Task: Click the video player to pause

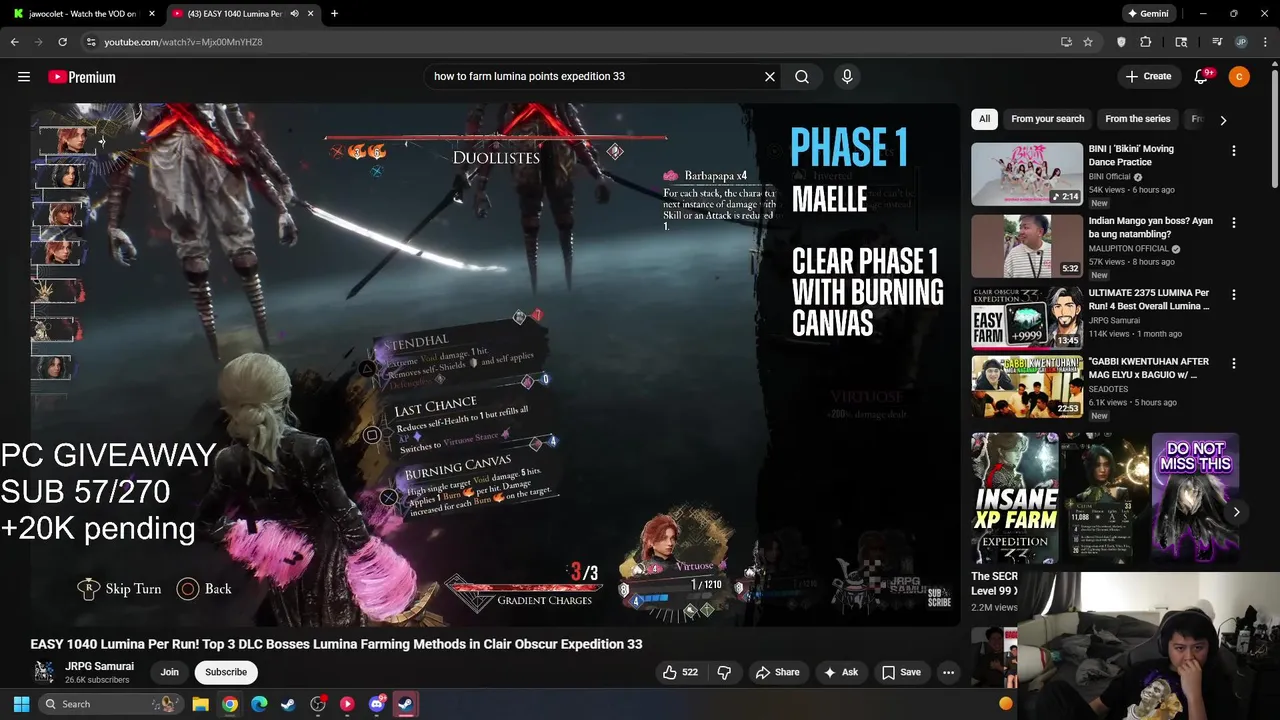Action: point(495,365)
